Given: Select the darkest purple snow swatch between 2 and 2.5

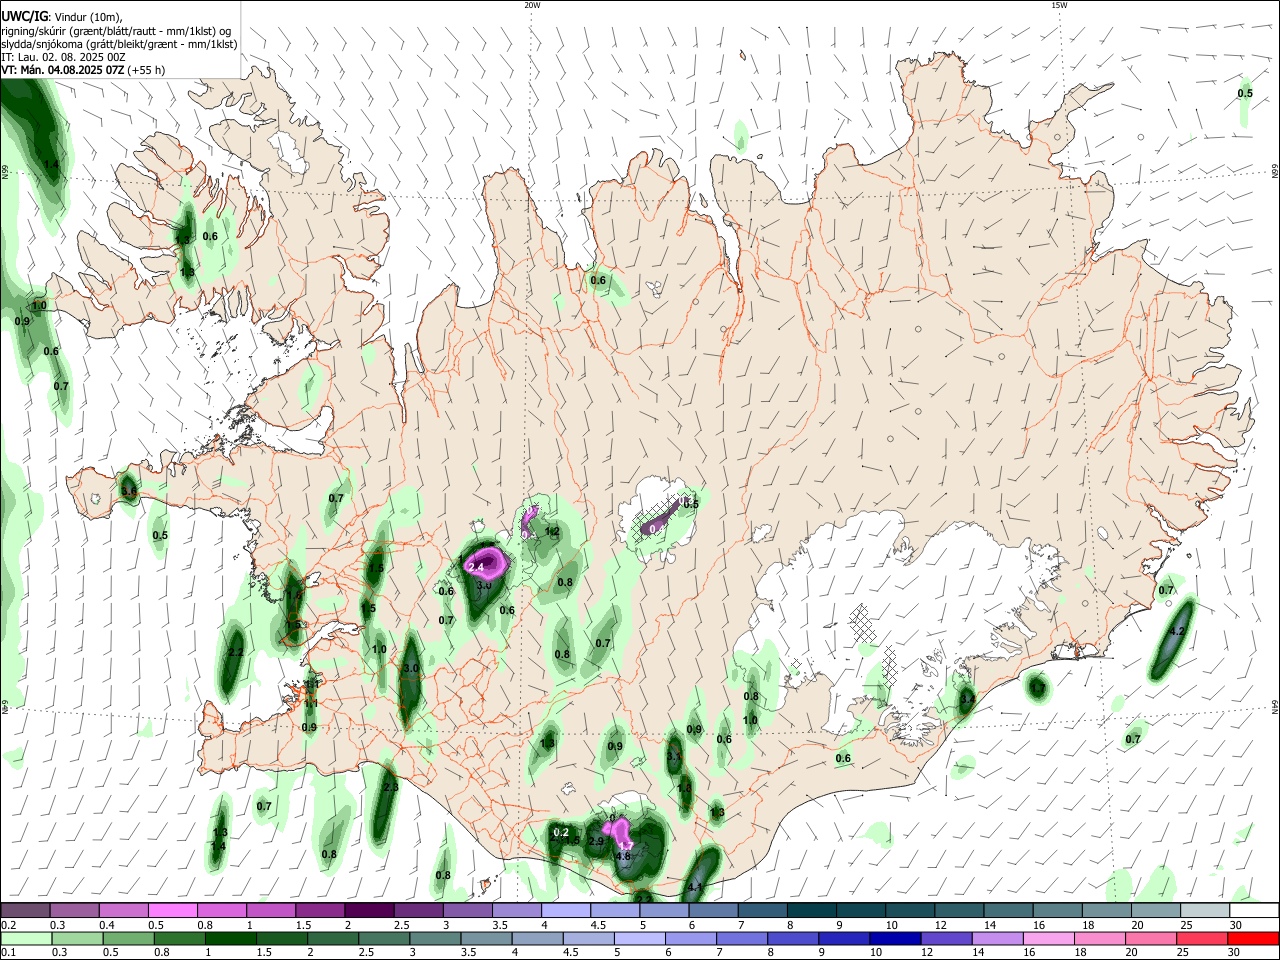Looking at the screenshot, I should click(x=369, y=911).
